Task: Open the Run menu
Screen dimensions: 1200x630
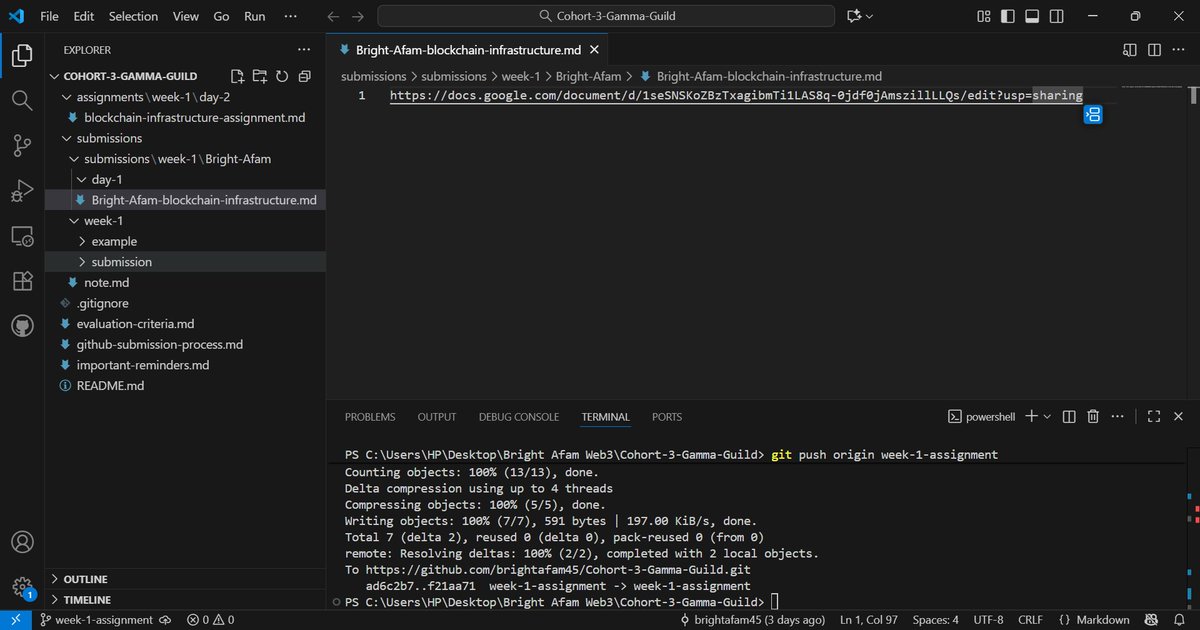Action: point(255,16)
